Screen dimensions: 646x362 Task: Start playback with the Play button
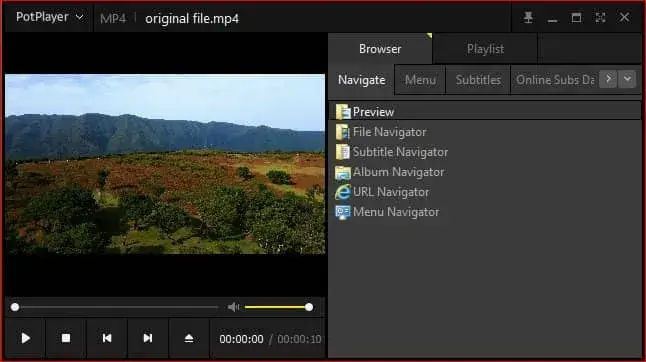(x=25, y=338)
